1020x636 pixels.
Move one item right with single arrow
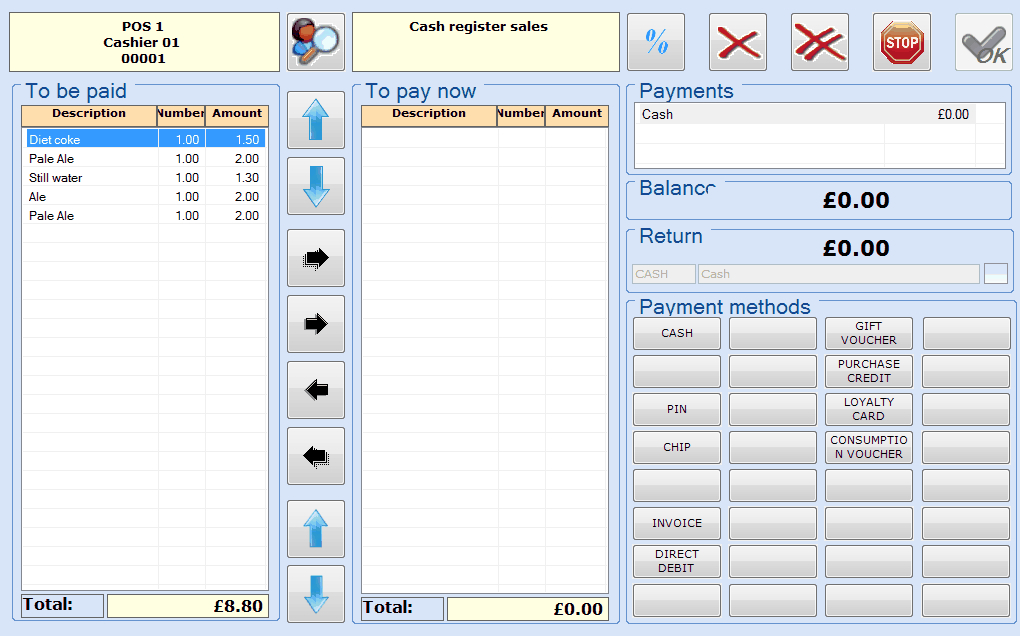(x=316, y=324)
